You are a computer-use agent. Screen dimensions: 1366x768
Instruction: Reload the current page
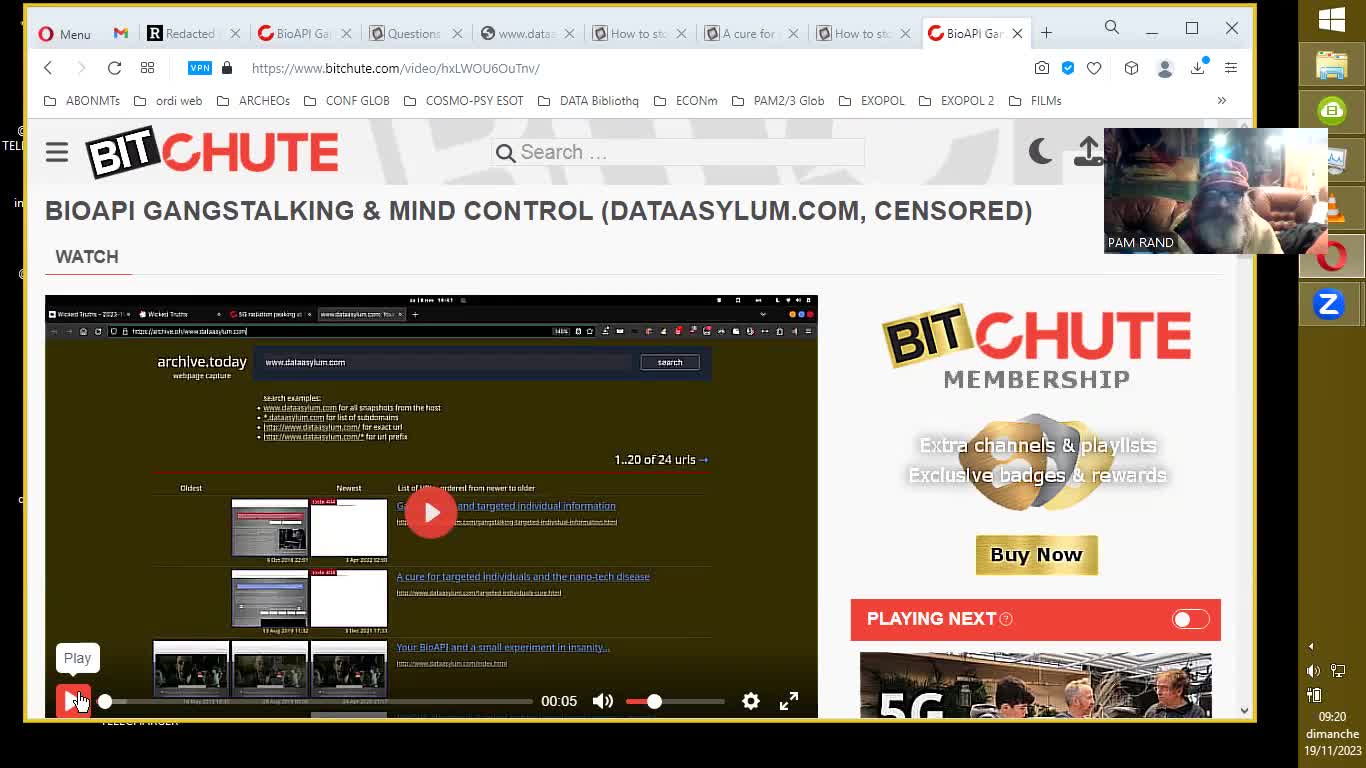[x=114, y=68]
